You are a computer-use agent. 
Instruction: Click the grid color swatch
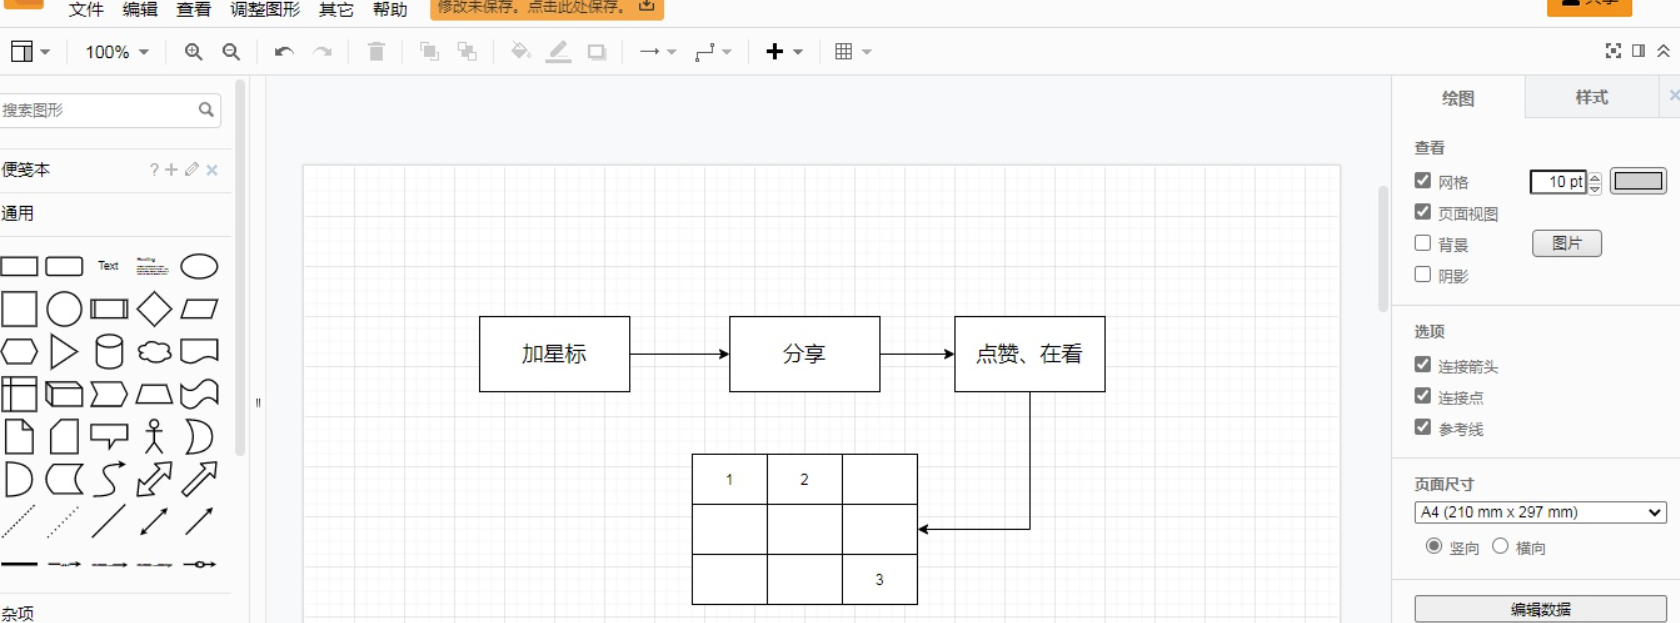tap(1638, 181)
